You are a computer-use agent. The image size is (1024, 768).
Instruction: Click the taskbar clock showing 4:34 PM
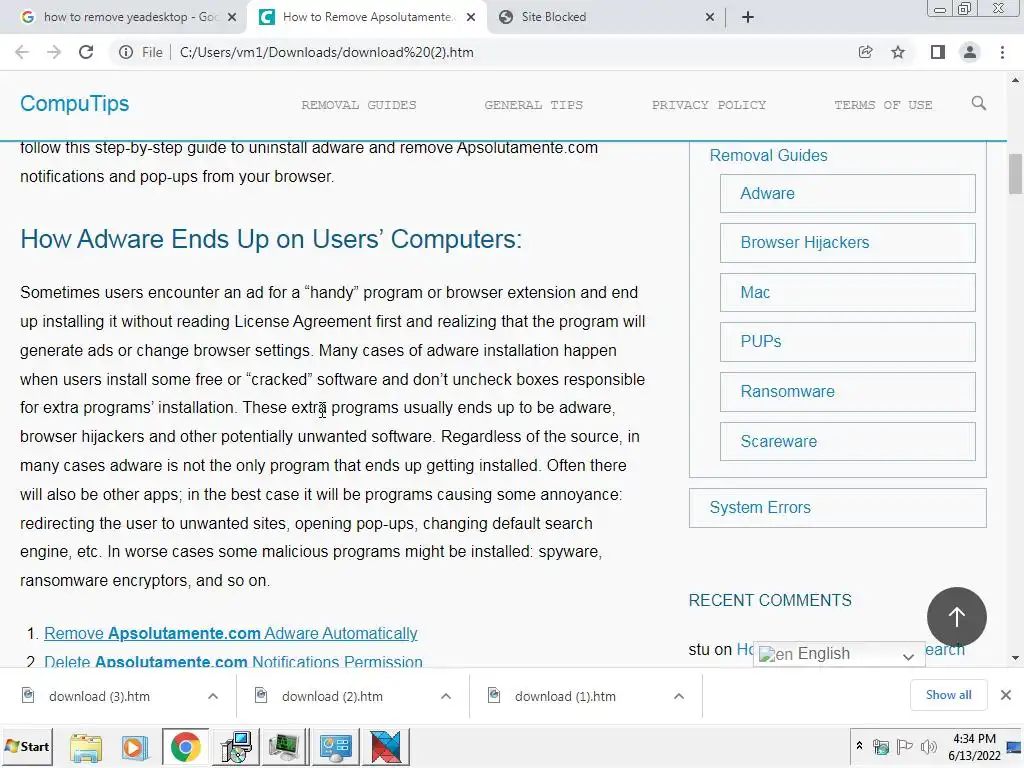point(974,746)
